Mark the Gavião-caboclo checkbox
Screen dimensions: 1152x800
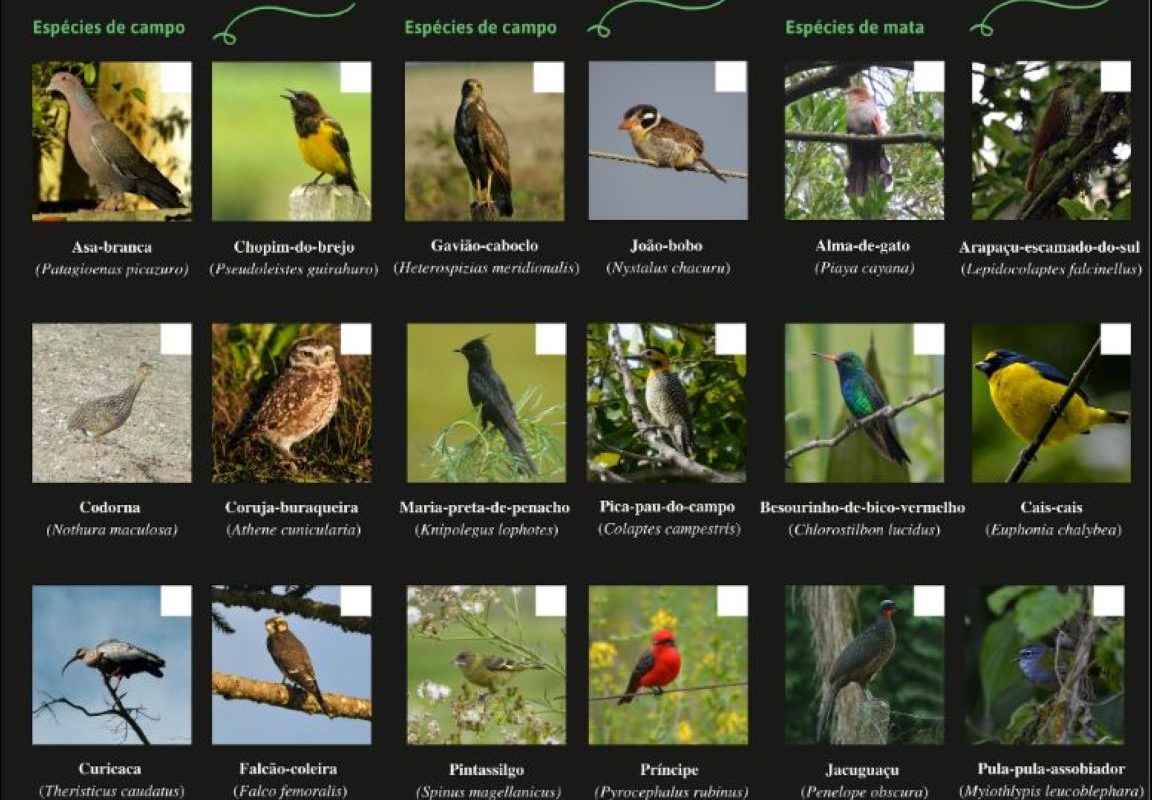click(x=549, y=77)
